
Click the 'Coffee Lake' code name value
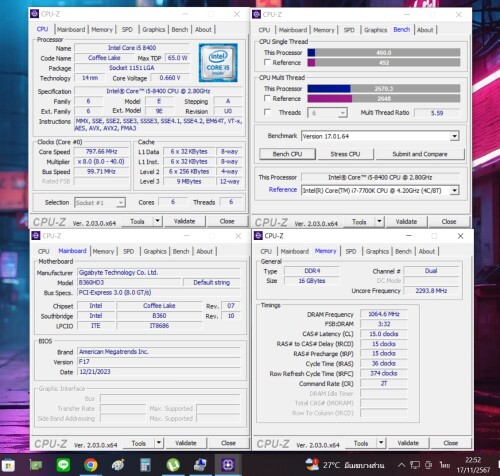[x=104, y=58]
